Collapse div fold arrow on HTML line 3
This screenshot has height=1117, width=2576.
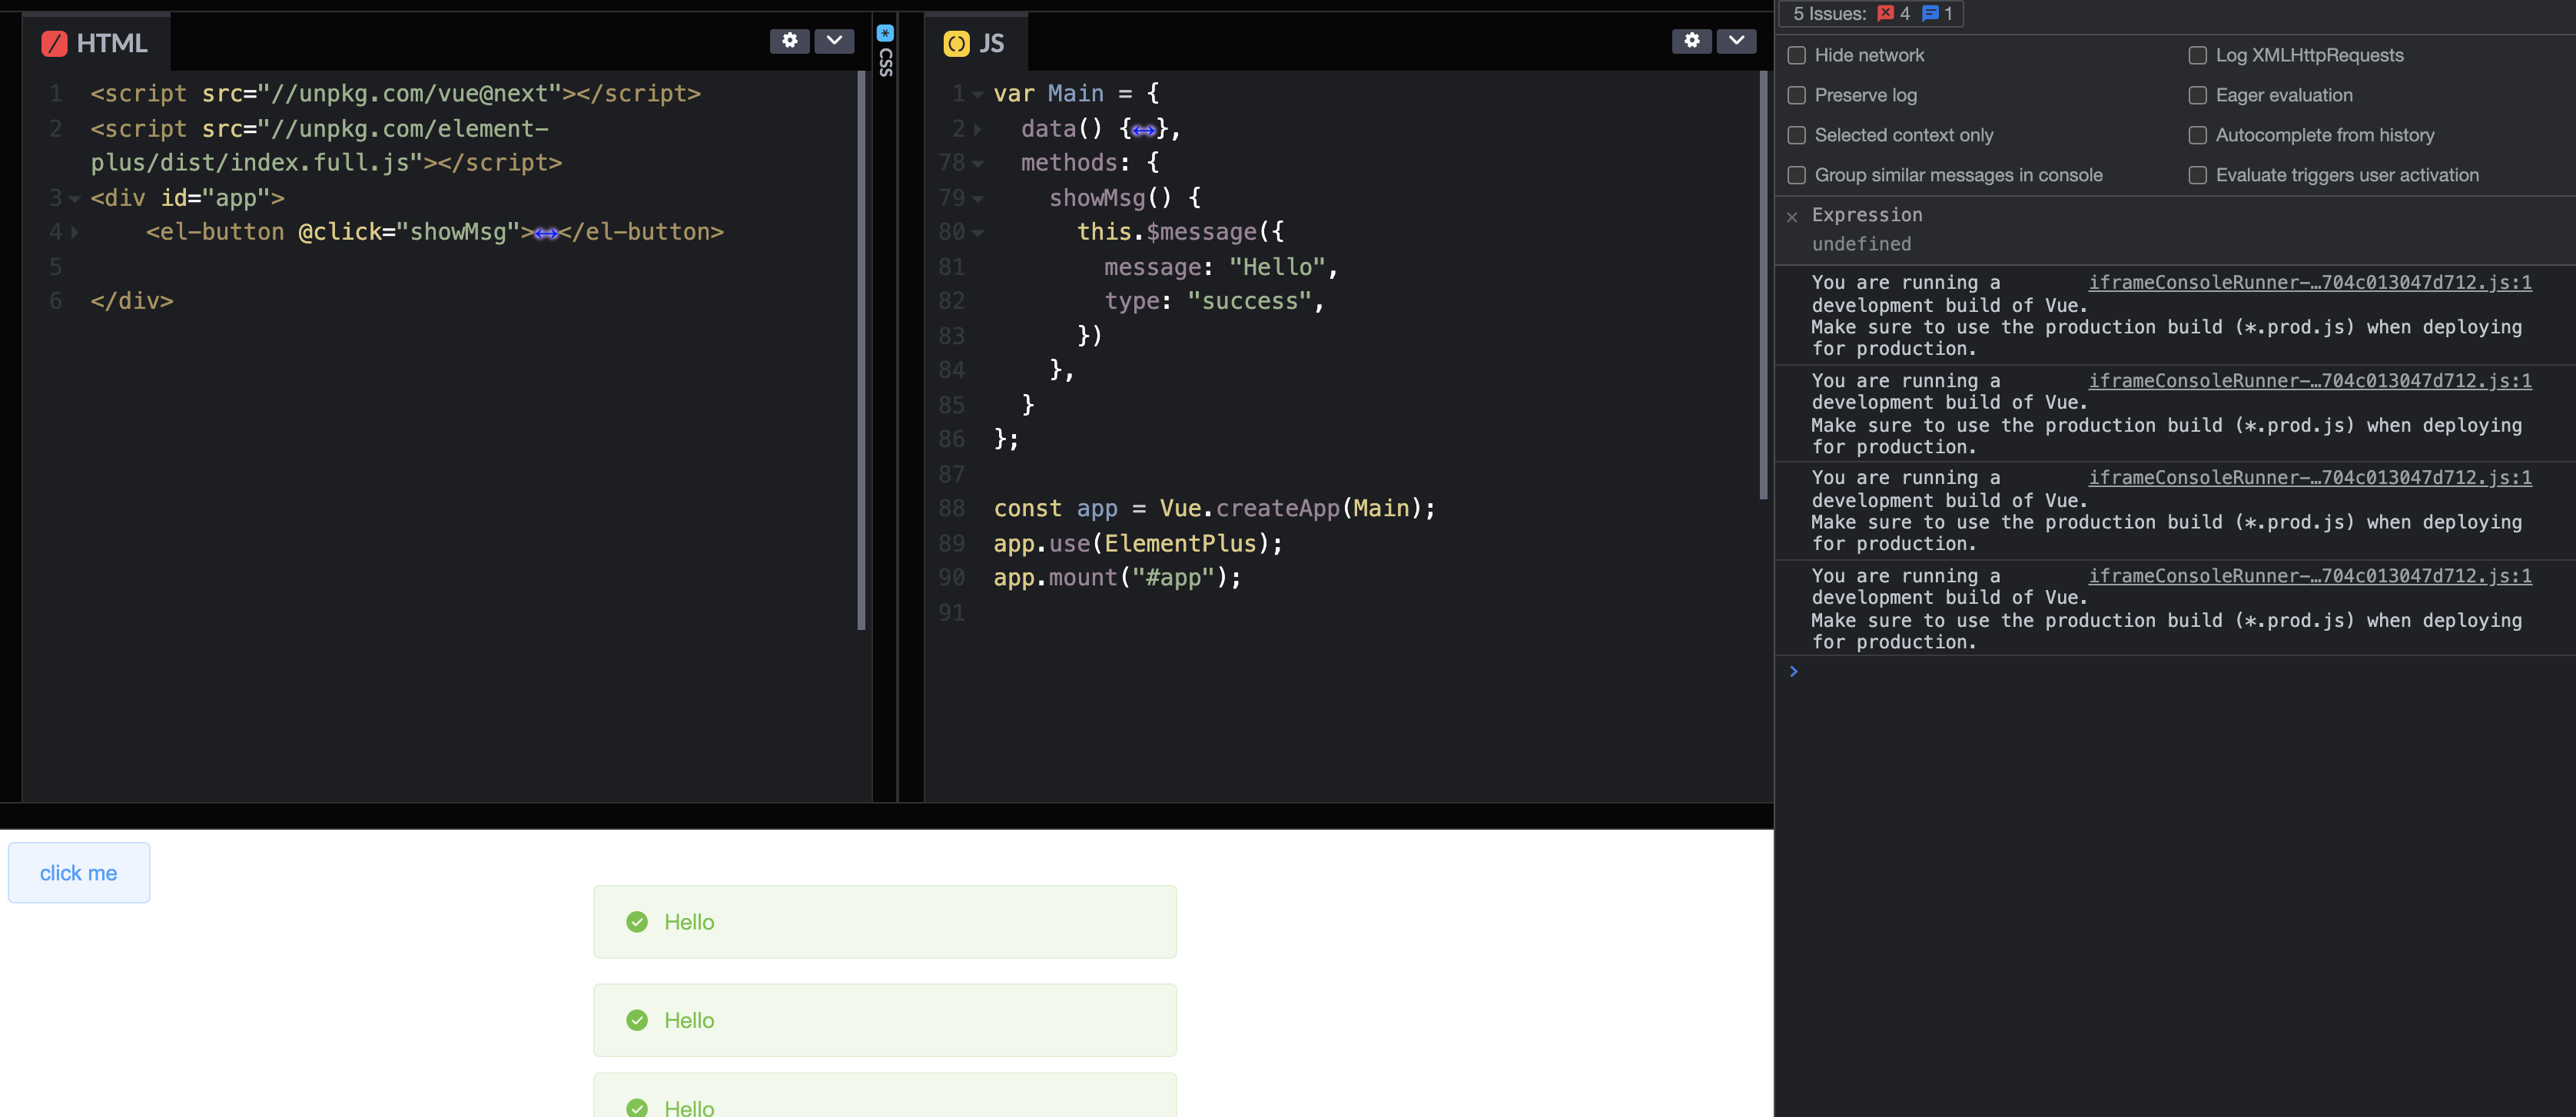[x=74, y=198]
